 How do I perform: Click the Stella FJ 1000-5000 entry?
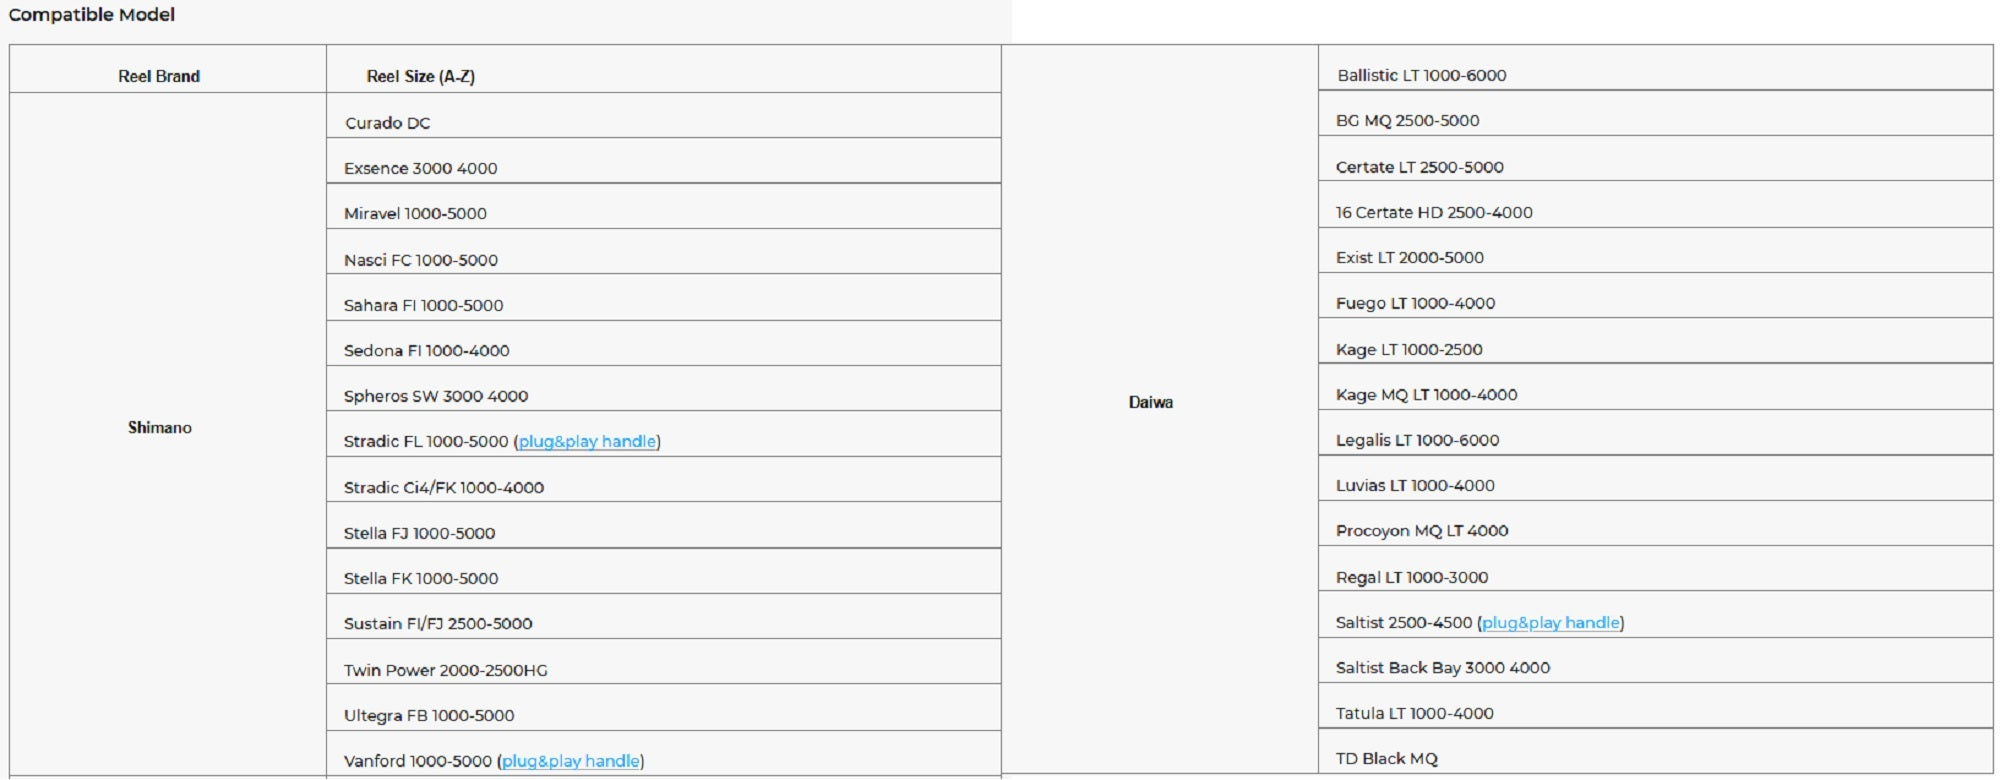[419, 534]
